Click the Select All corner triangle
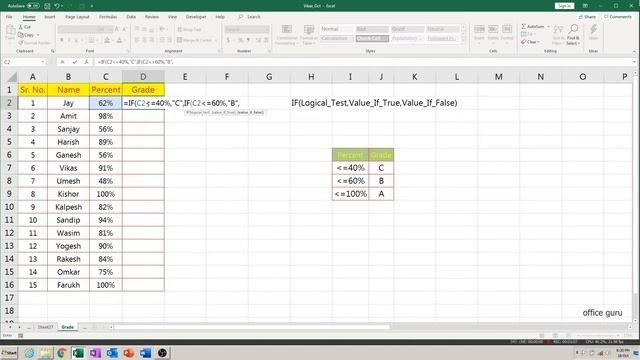 coord(12,77)
